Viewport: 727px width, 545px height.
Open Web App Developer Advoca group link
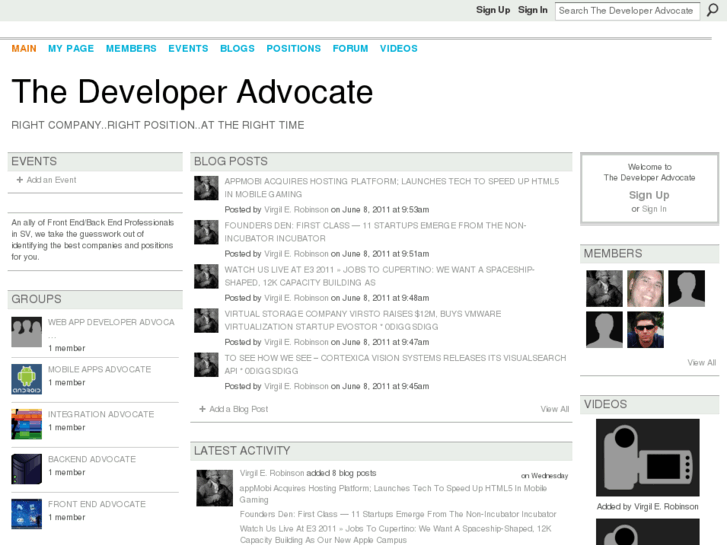tap(111, 322)
